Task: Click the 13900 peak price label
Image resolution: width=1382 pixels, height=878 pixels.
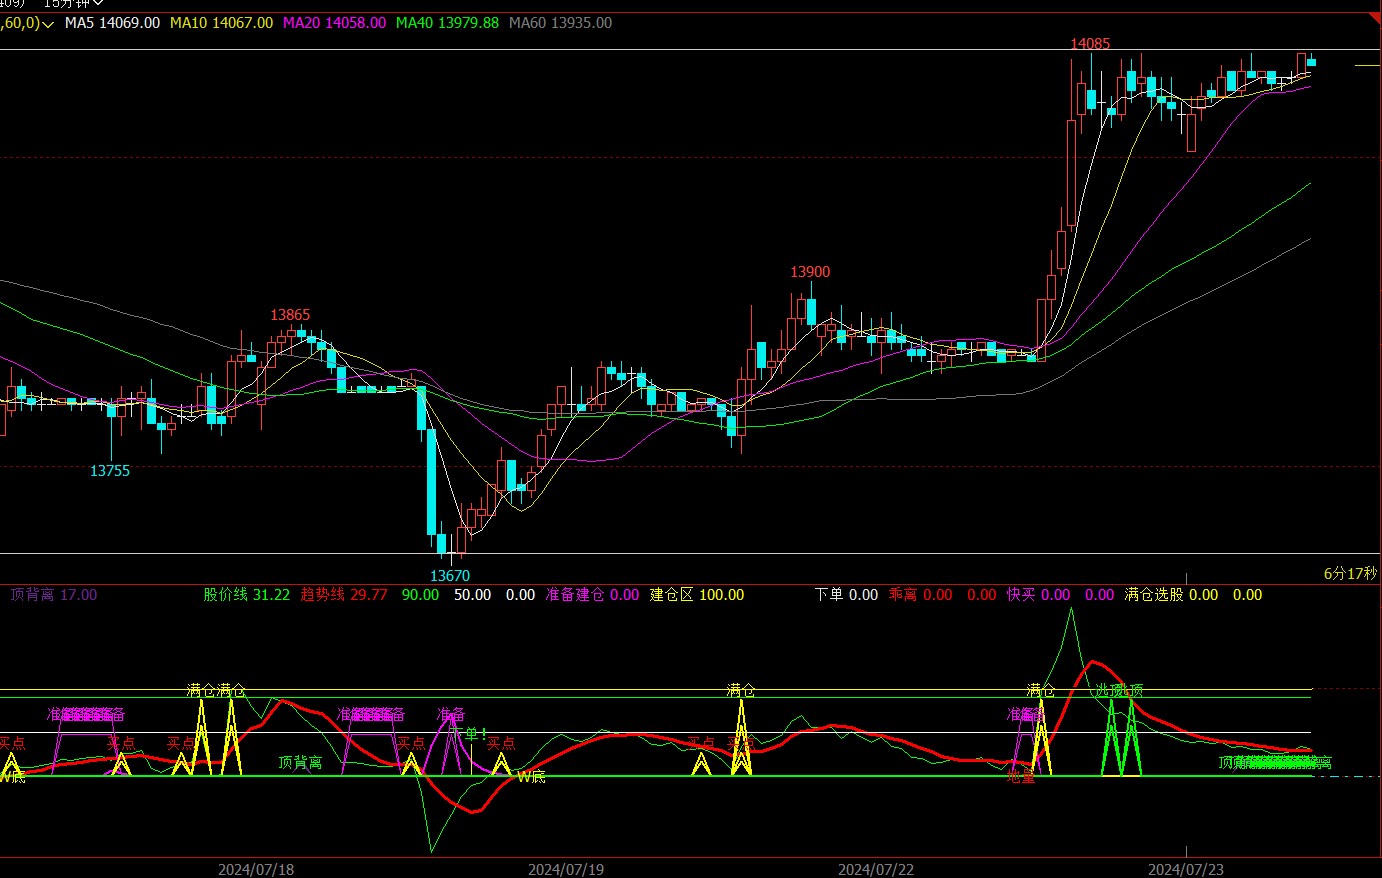Action: coord(810,272)
